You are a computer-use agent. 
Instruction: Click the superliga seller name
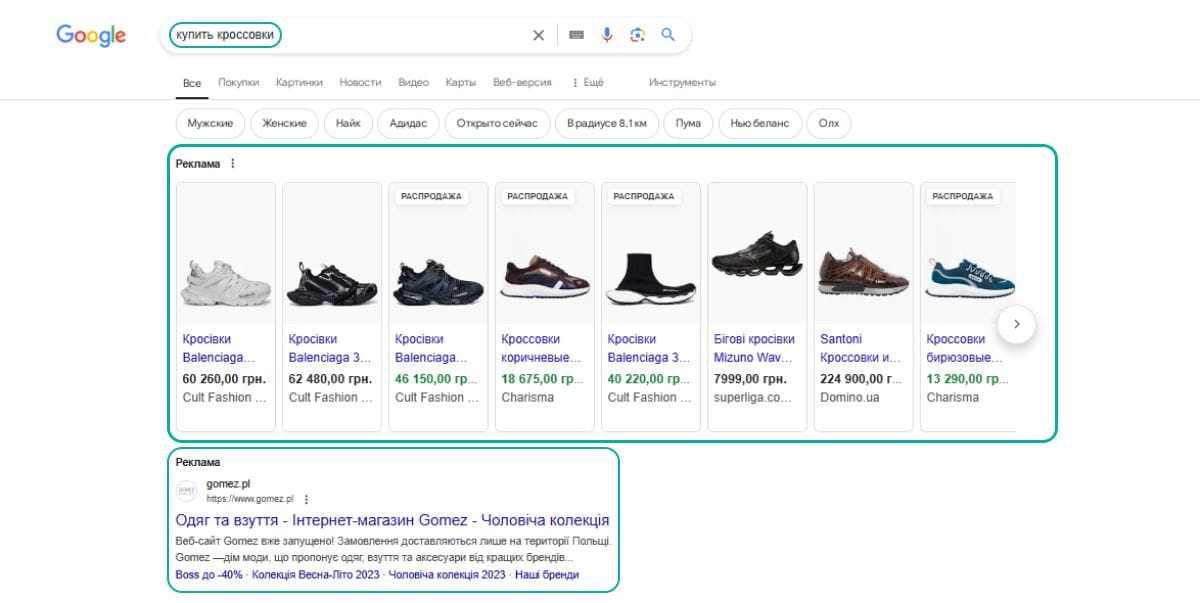752,397
